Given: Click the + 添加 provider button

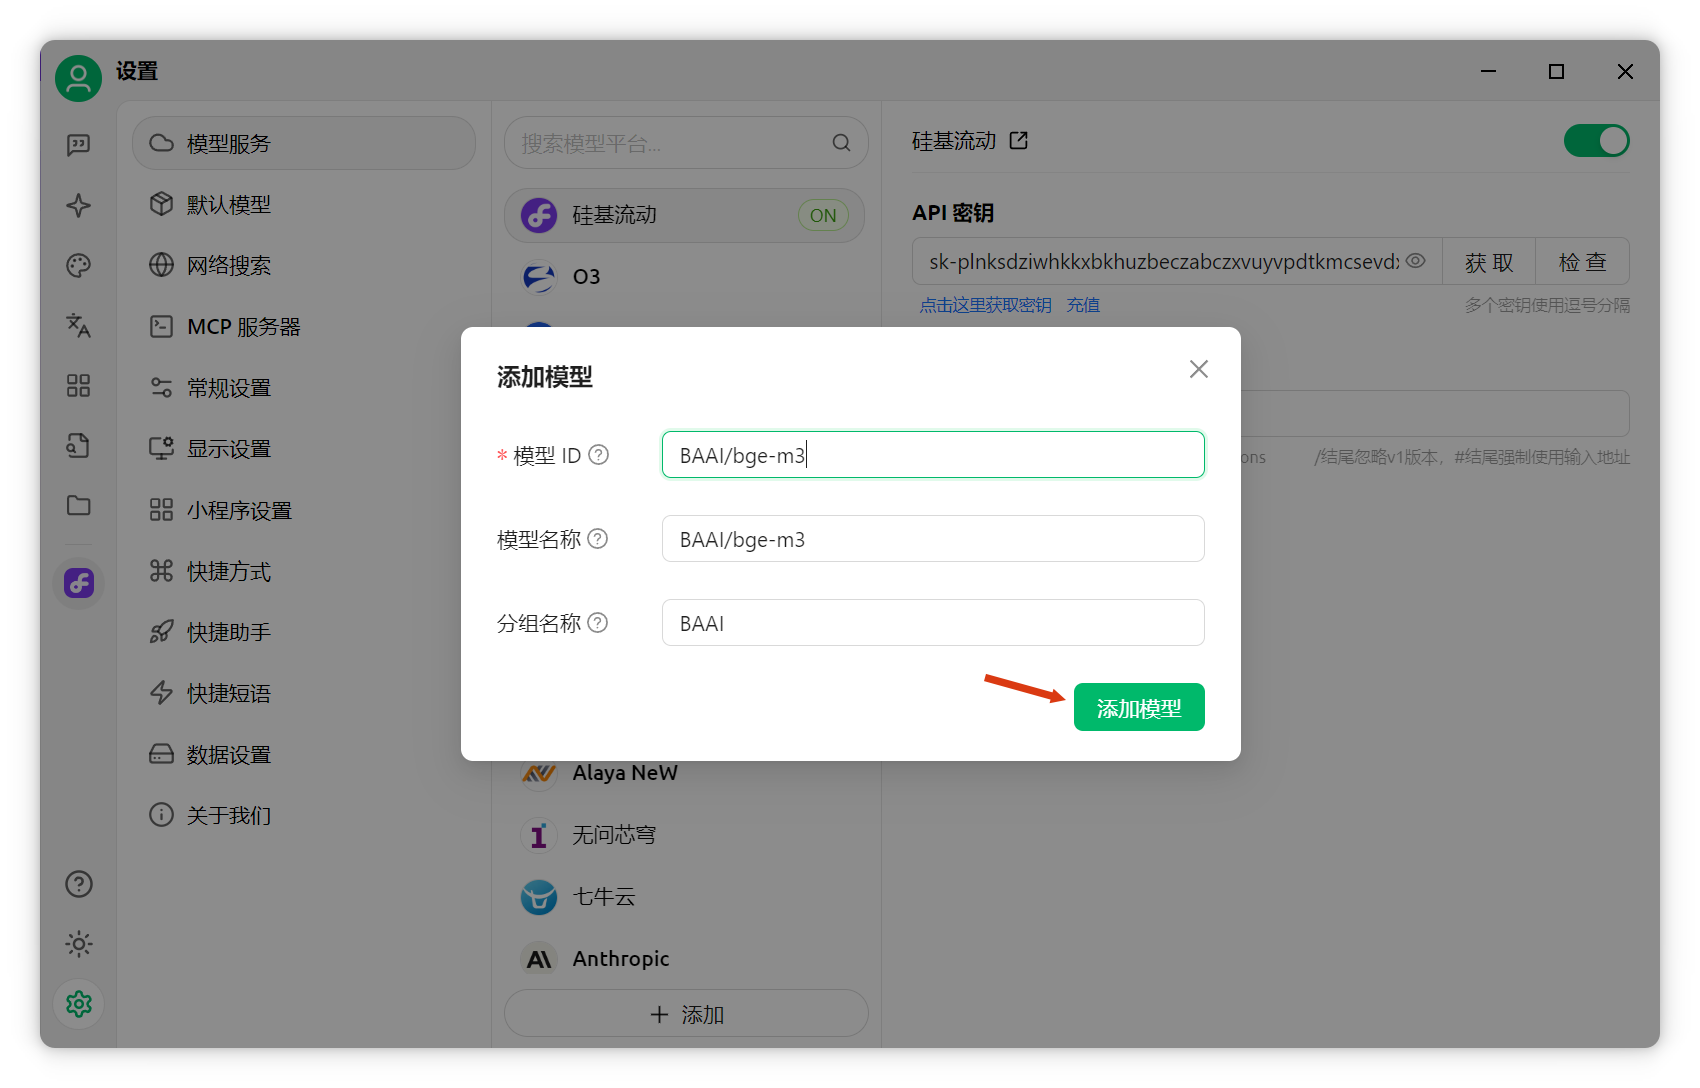Looking at the screenshot, I should 686,1014.
